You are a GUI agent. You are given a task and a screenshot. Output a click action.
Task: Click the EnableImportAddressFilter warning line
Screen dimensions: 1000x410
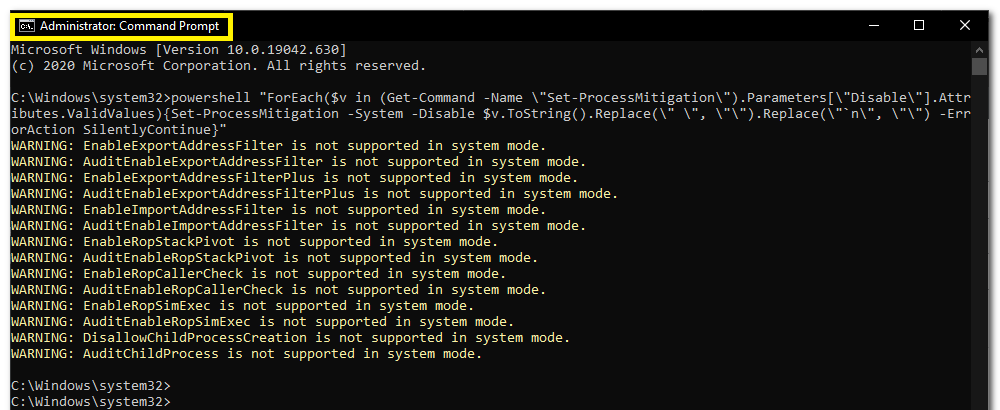tap(279, 209)
